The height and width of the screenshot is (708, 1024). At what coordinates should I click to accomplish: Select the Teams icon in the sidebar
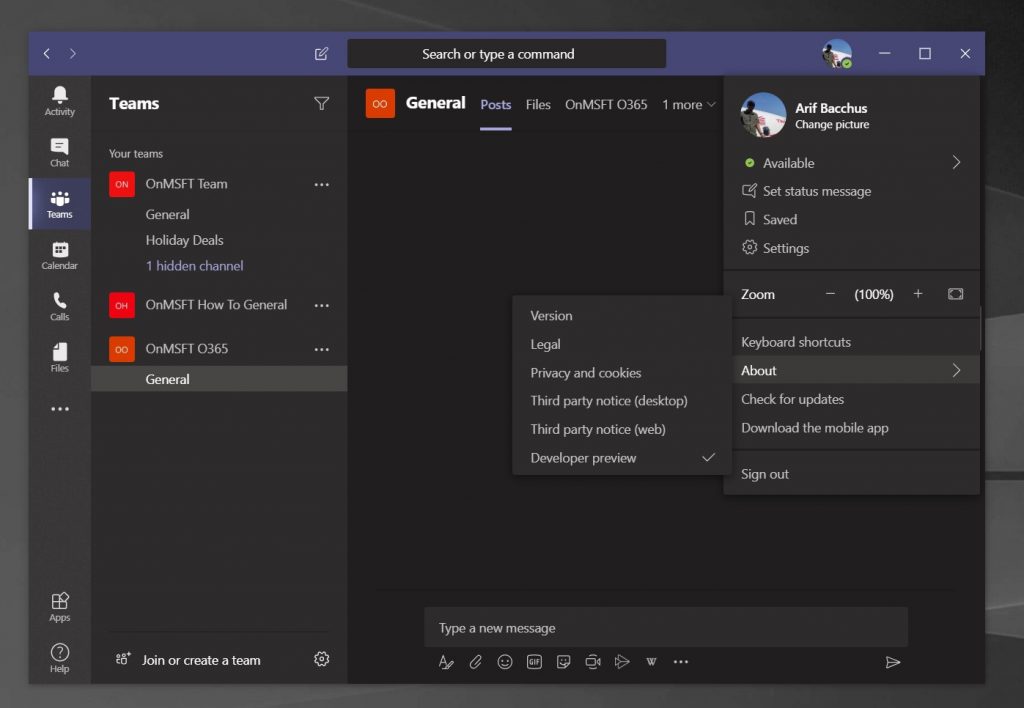point(59,204)
